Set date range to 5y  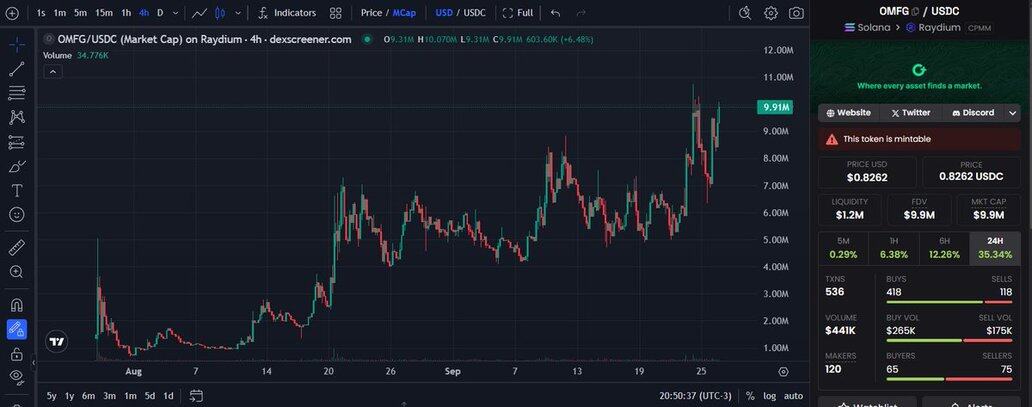point(51,396)
